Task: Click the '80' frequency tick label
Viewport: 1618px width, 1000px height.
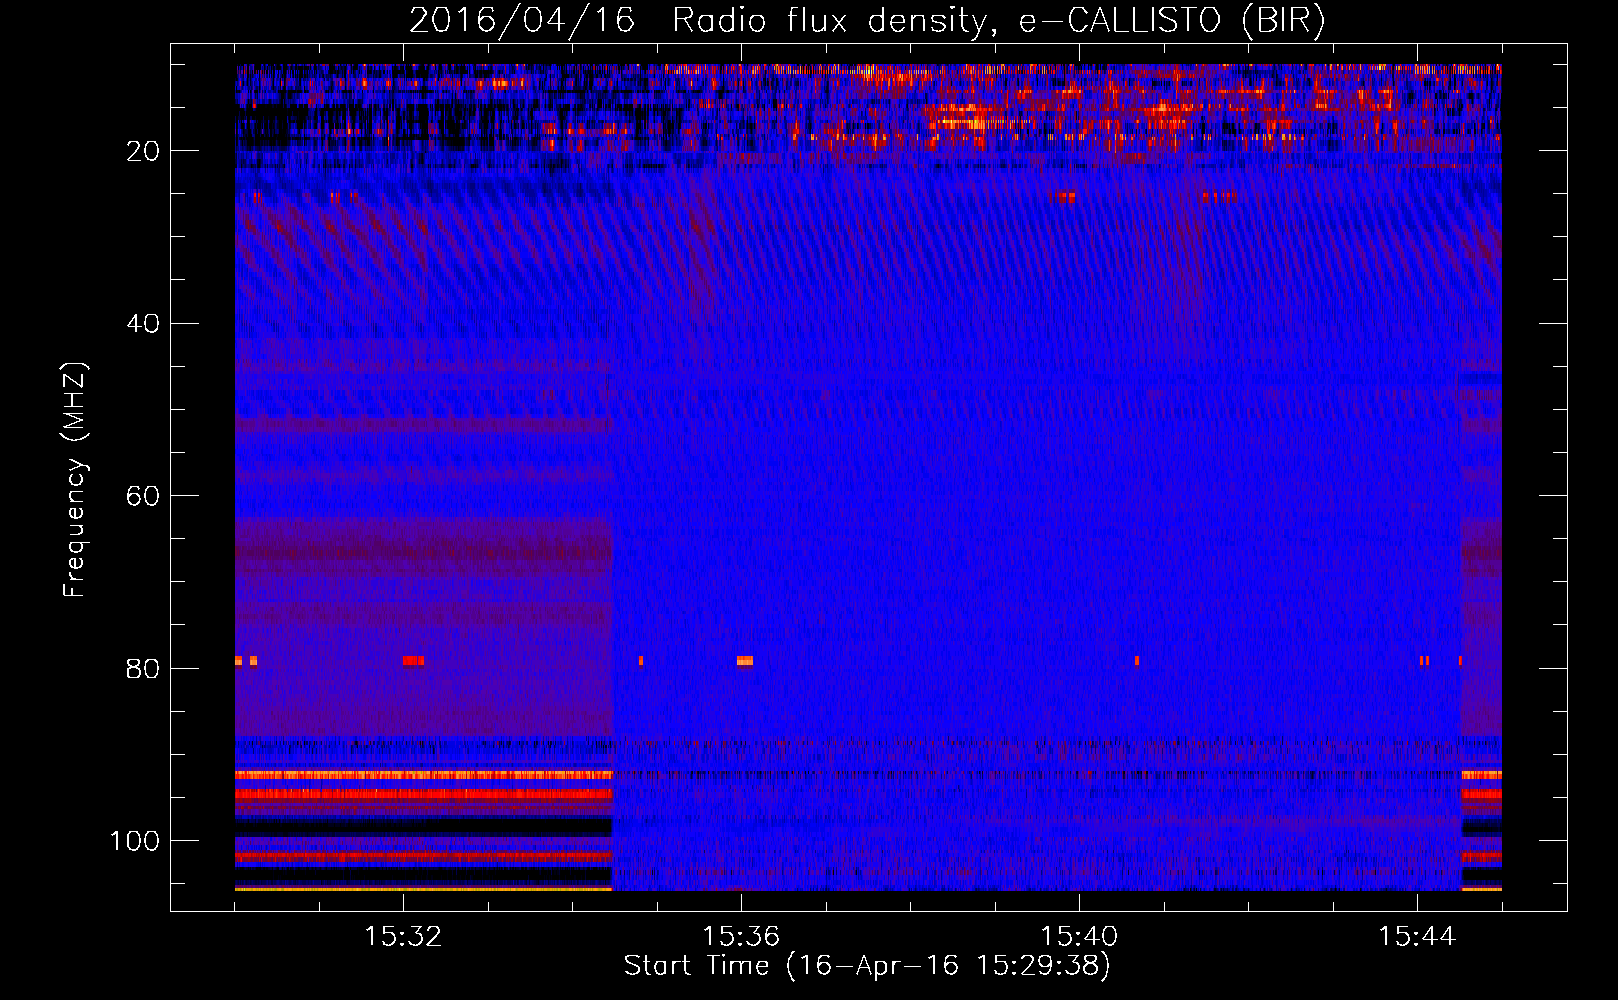Action: tap(143, 669)
